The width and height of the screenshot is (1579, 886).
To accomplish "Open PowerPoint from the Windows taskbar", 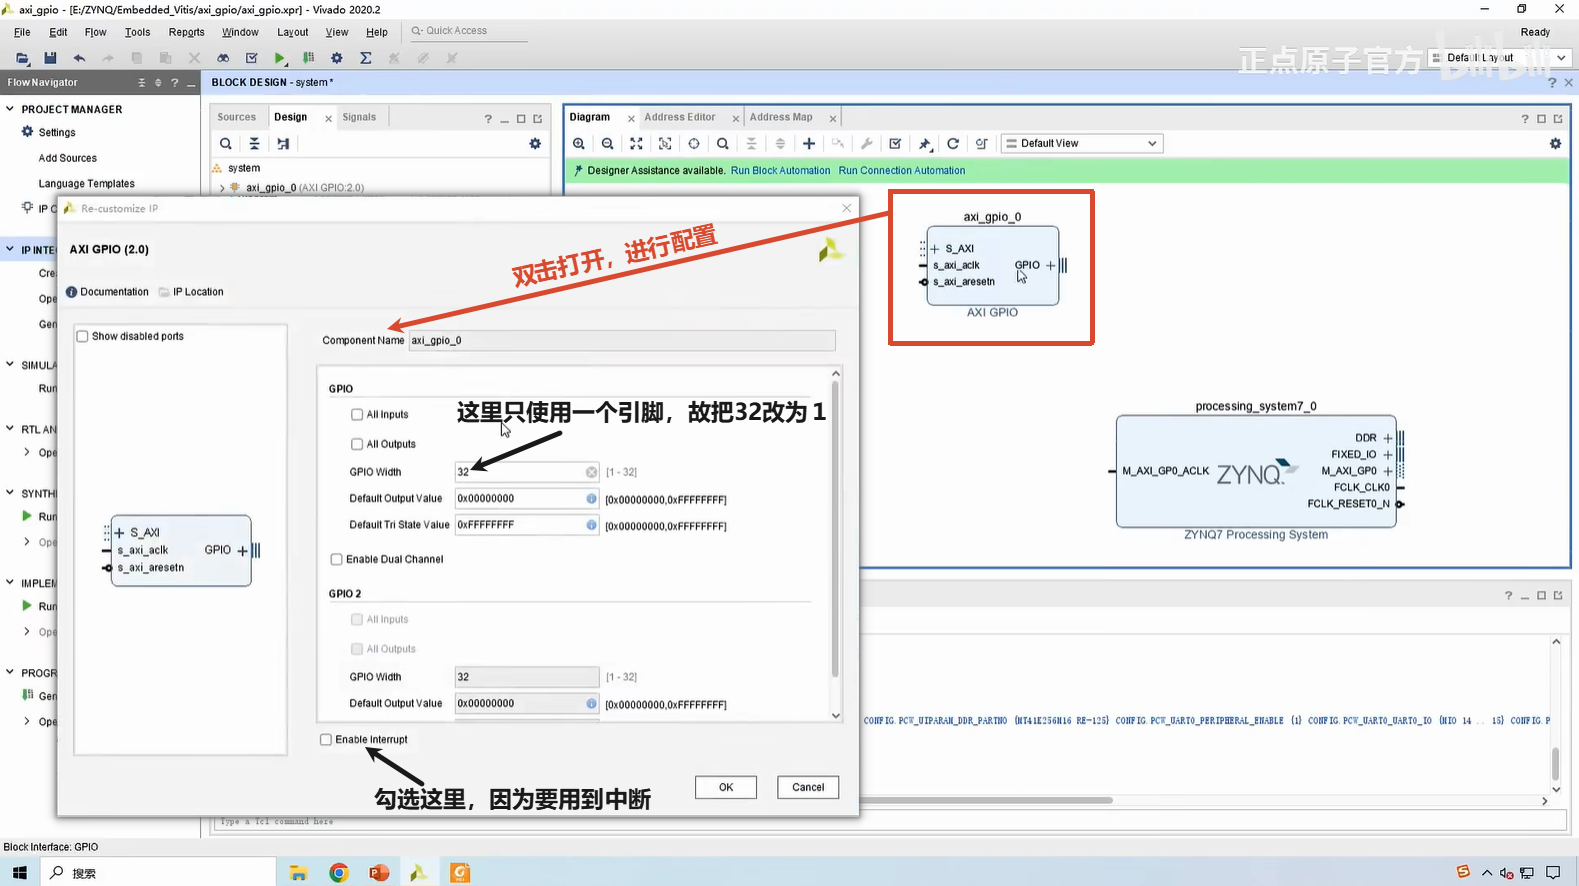I will [379, 873].
